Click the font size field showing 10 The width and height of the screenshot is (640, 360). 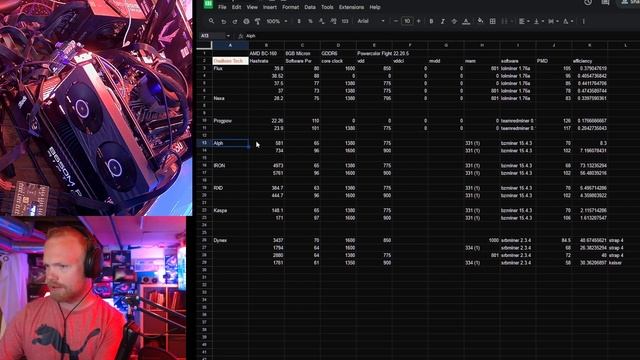407,21
